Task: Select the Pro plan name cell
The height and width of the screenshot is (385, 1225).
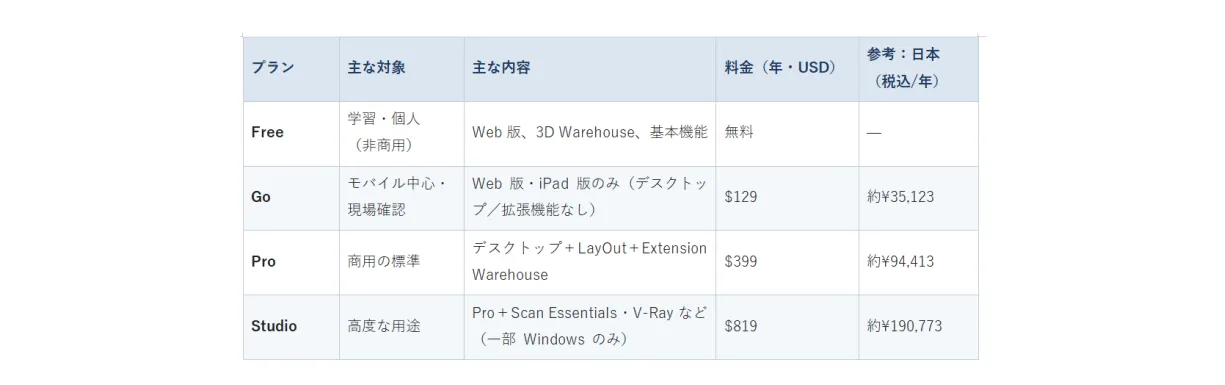Action: click(x=291, y=262)
